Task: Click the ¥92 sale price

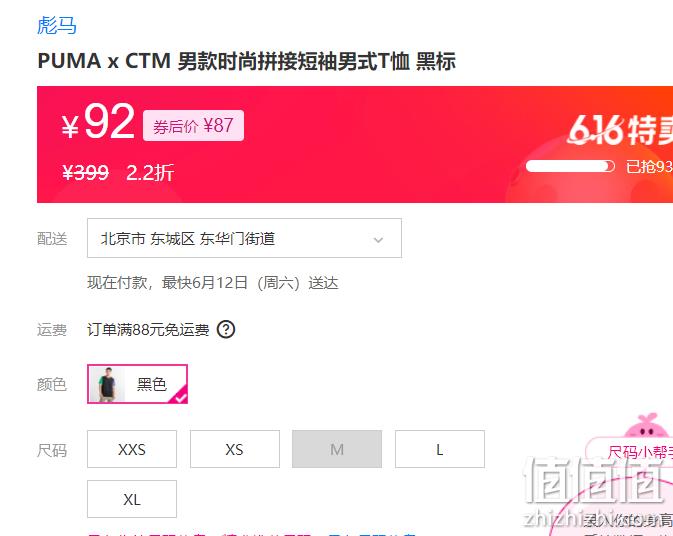Action: pyautogui.click(x=99, y=122)
